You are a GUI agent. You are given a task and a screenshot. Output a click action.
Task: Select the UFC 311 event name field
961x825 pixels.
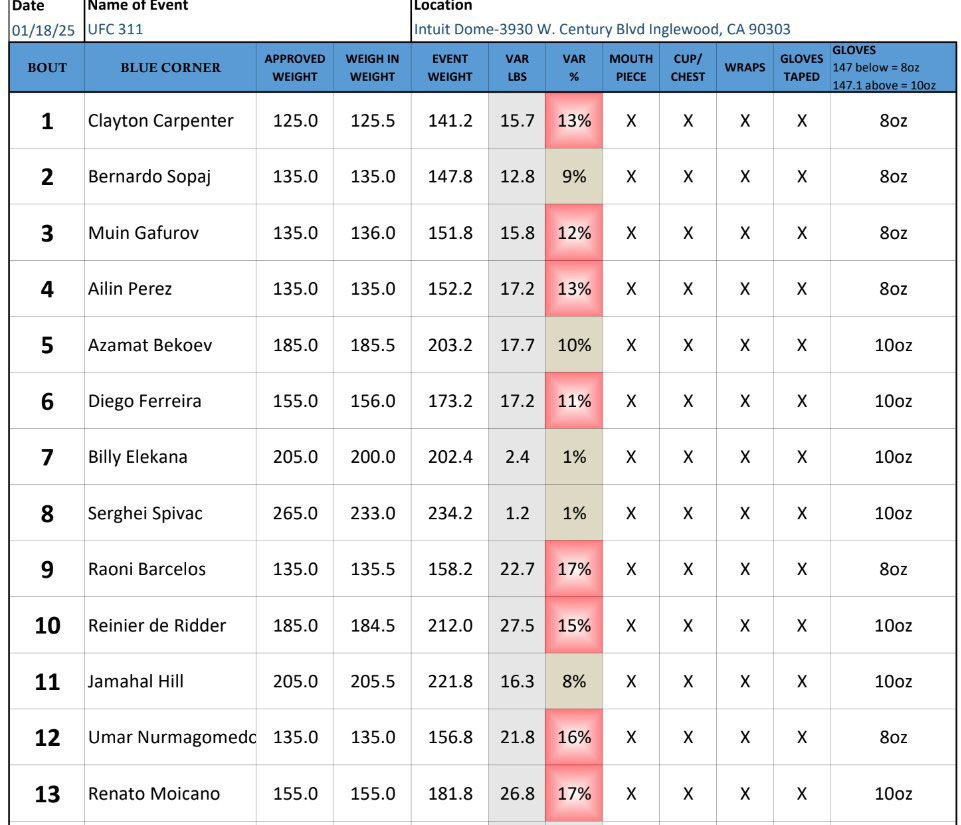click(x=115, y=29)
